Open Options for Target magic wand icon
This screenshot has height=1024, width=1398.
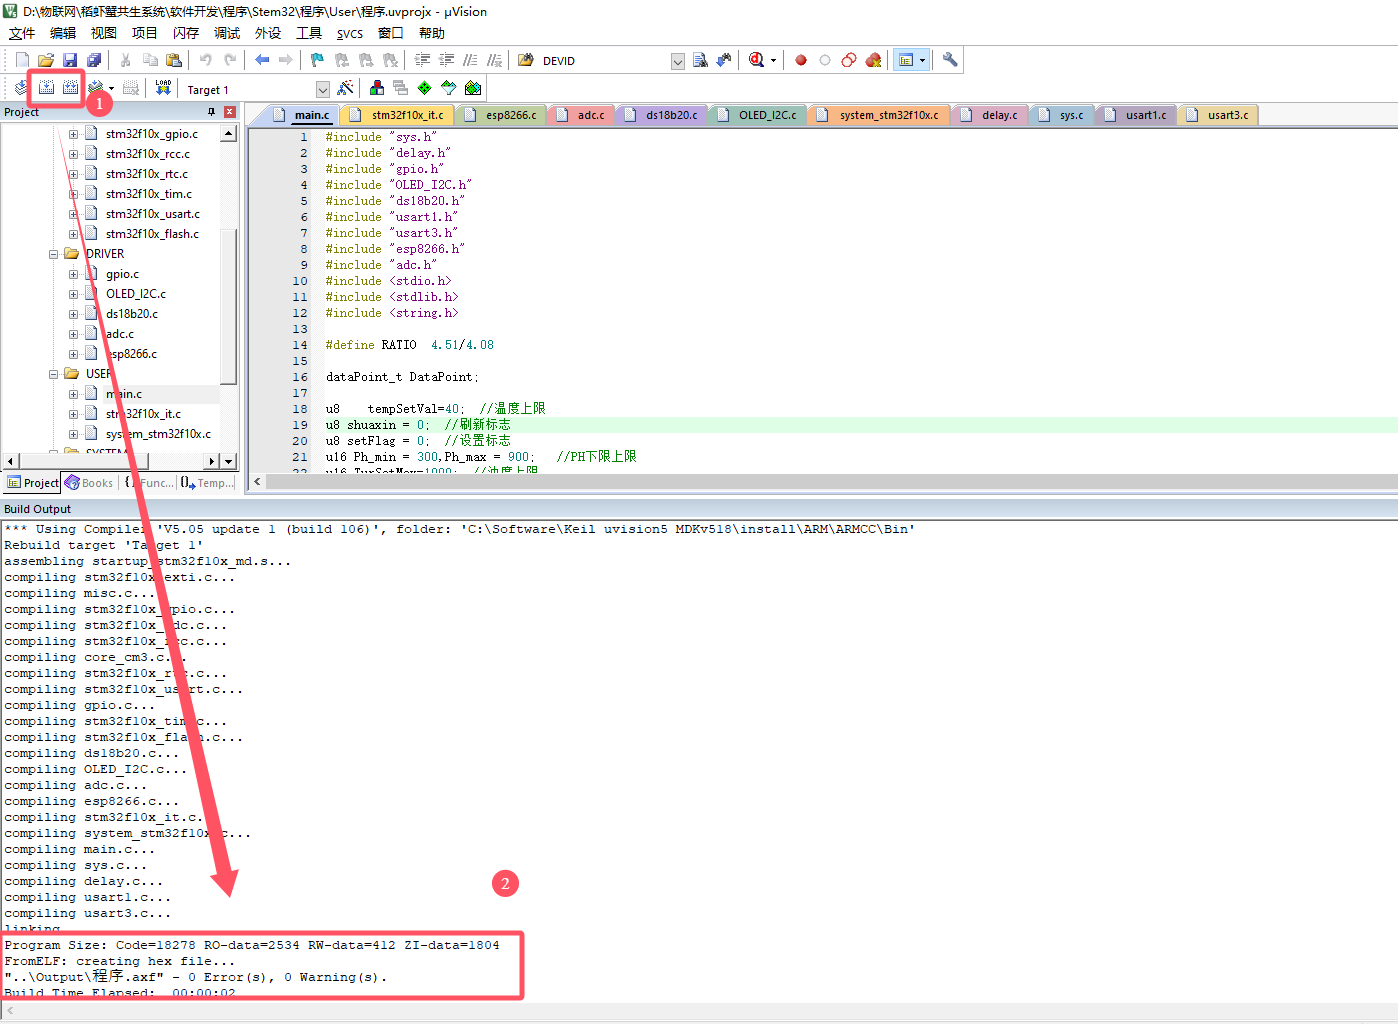click(346, 88)
